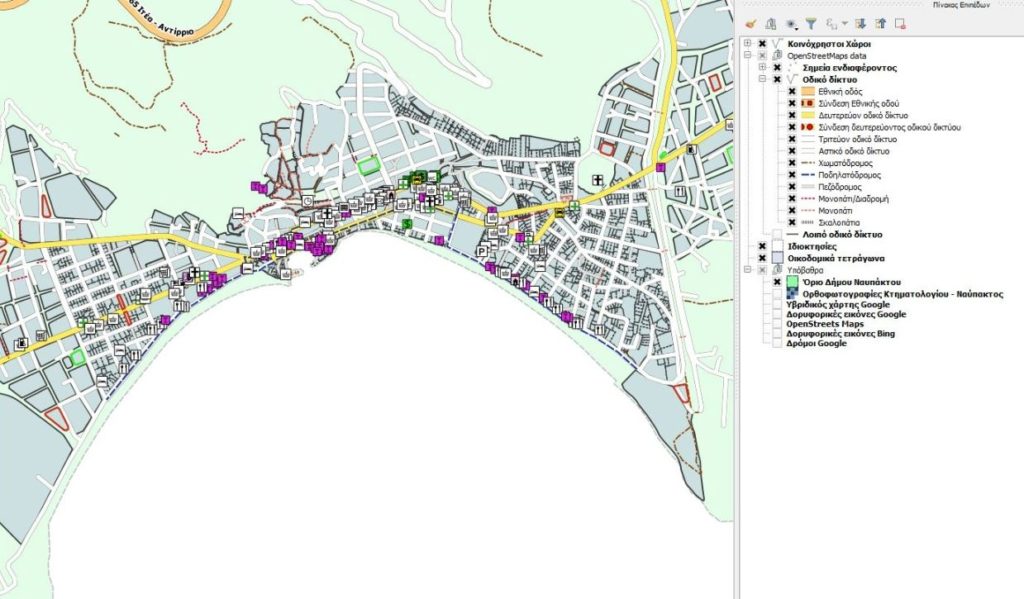Open the manage map themes eye icon
The width and height of the screenshot is (1024, 599).
click(x=791, y=23)
